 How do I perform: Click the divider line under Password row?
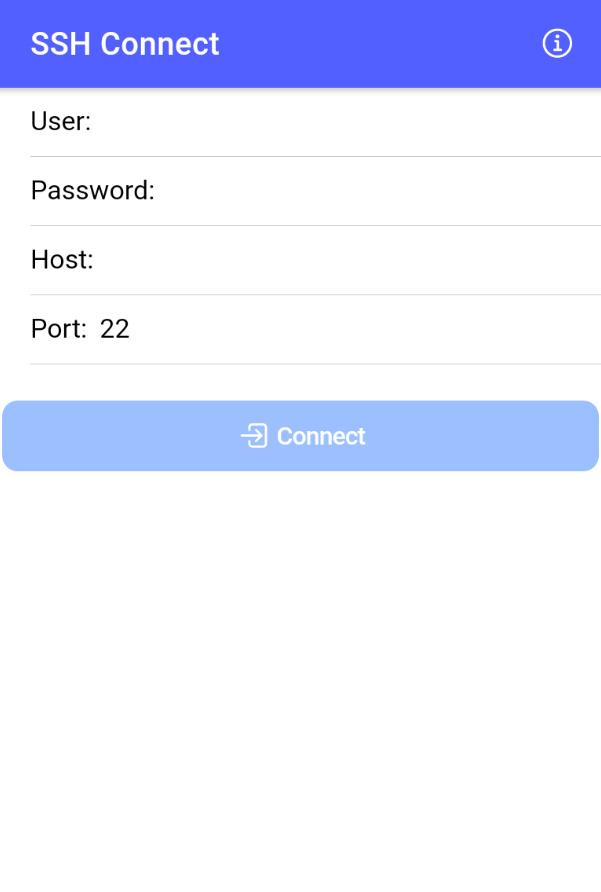click(x=316, y=225)
